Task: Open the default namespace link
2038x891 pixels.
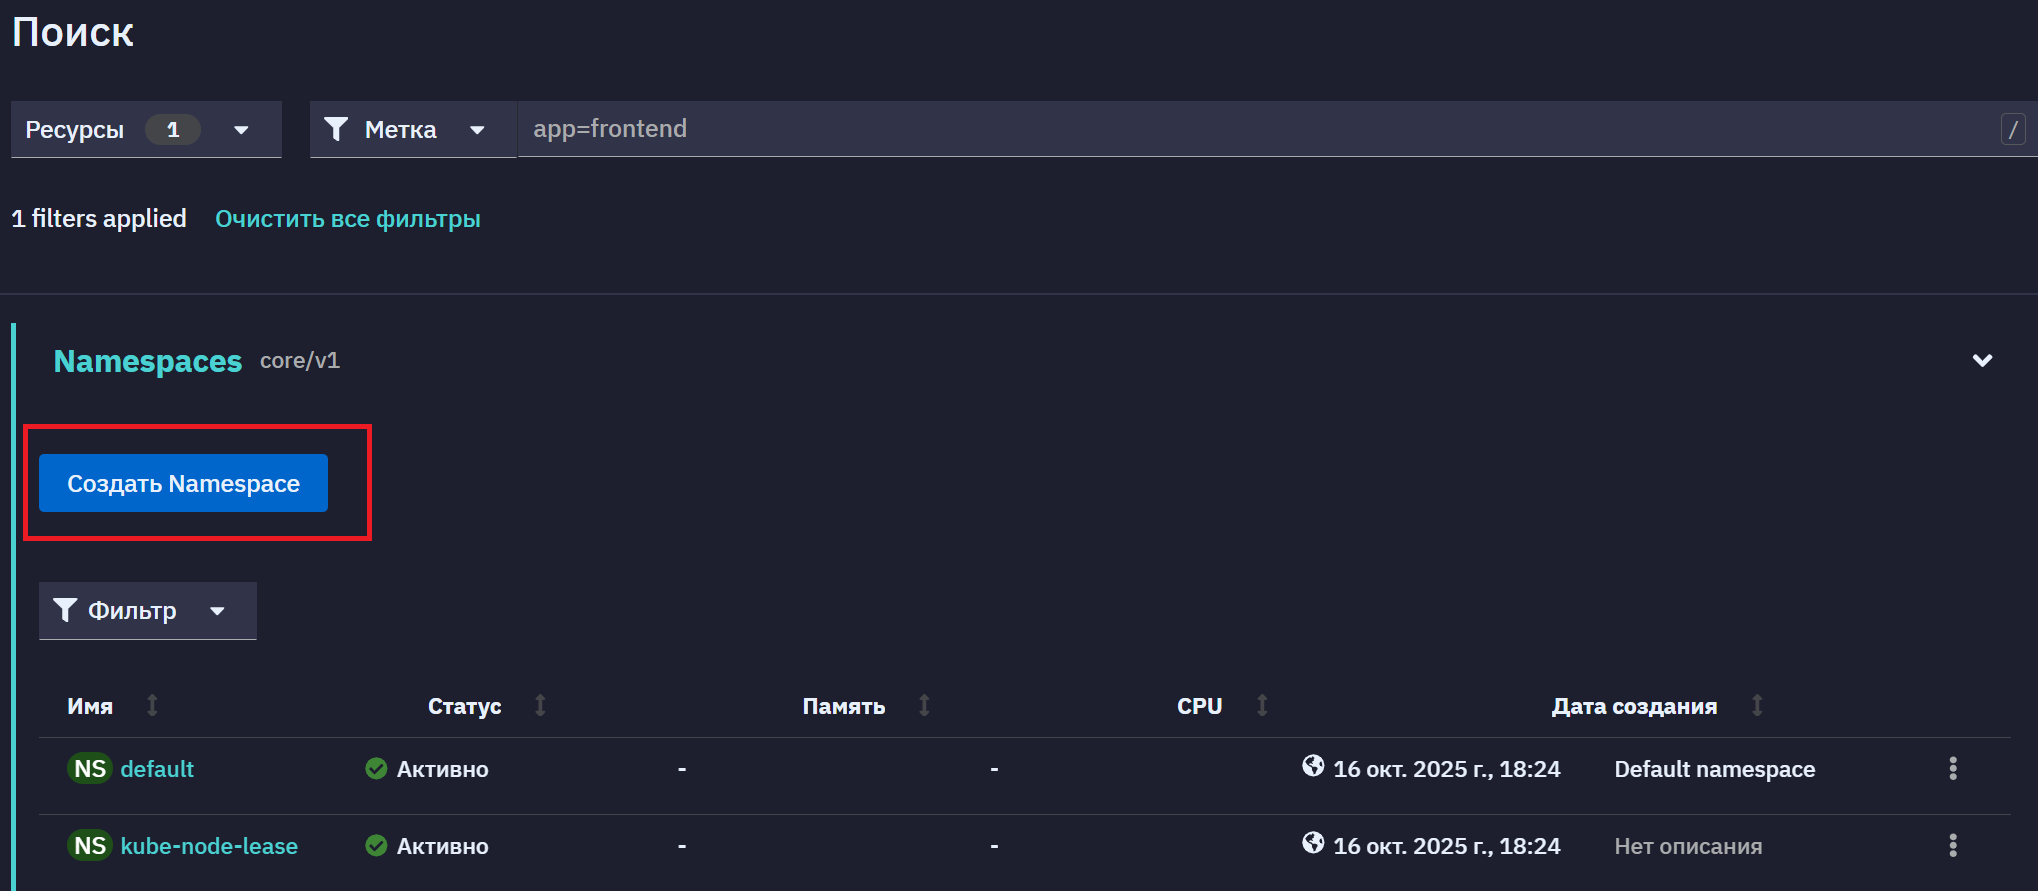Action: point(157,769)
